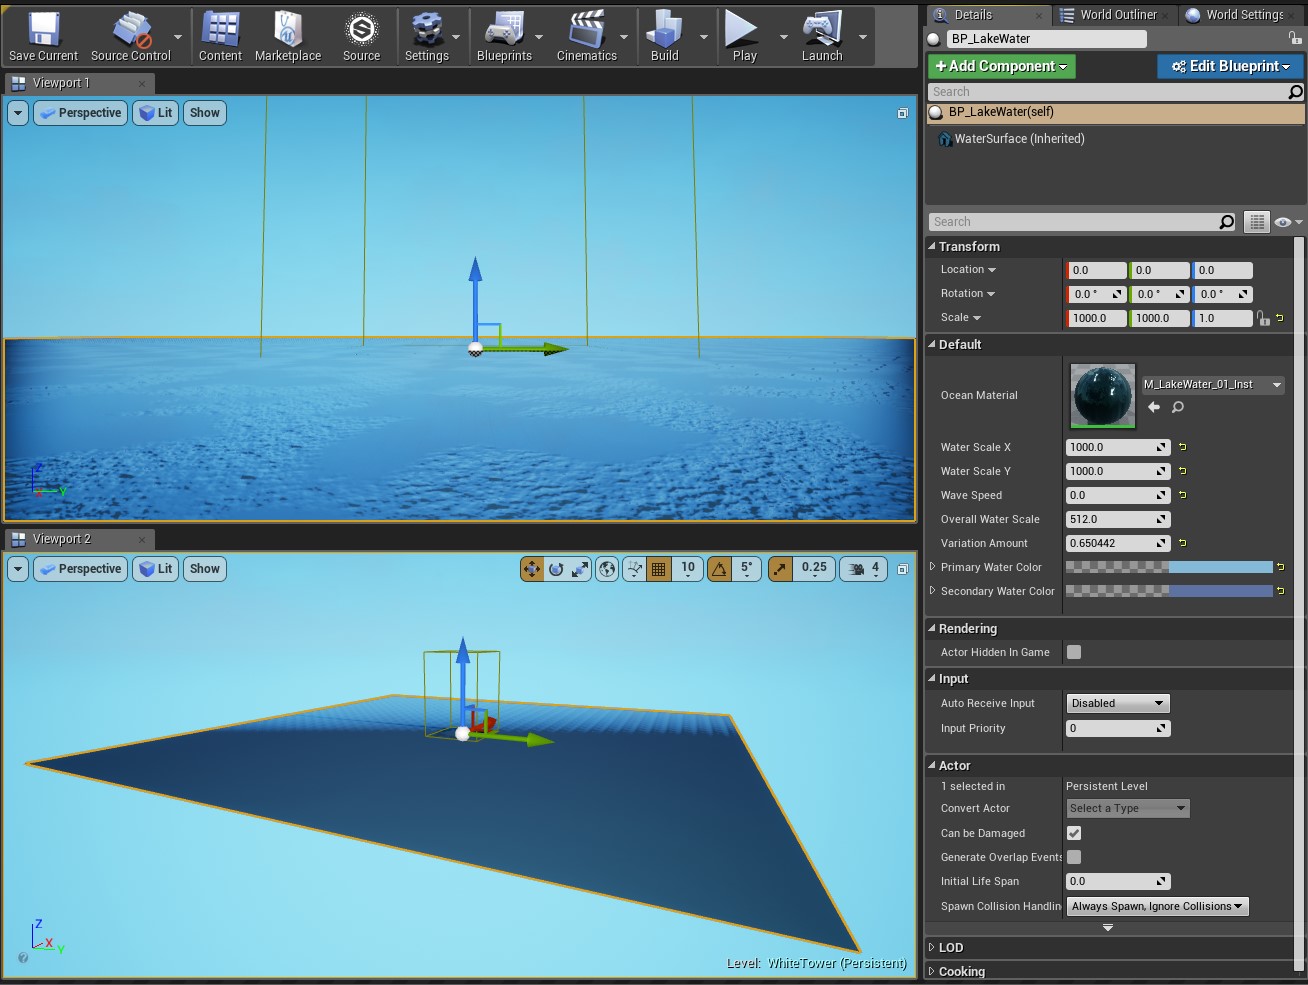The image size is (1308, 985).
Task: Reset Water Scale X to default
Action: click(x=1182, y=447)
